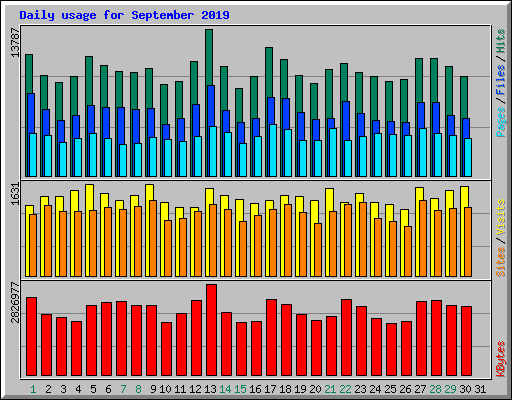Select the cyan pages bar for day 30
The height and width of the screenshot is (400, 512).
(468, 157)
